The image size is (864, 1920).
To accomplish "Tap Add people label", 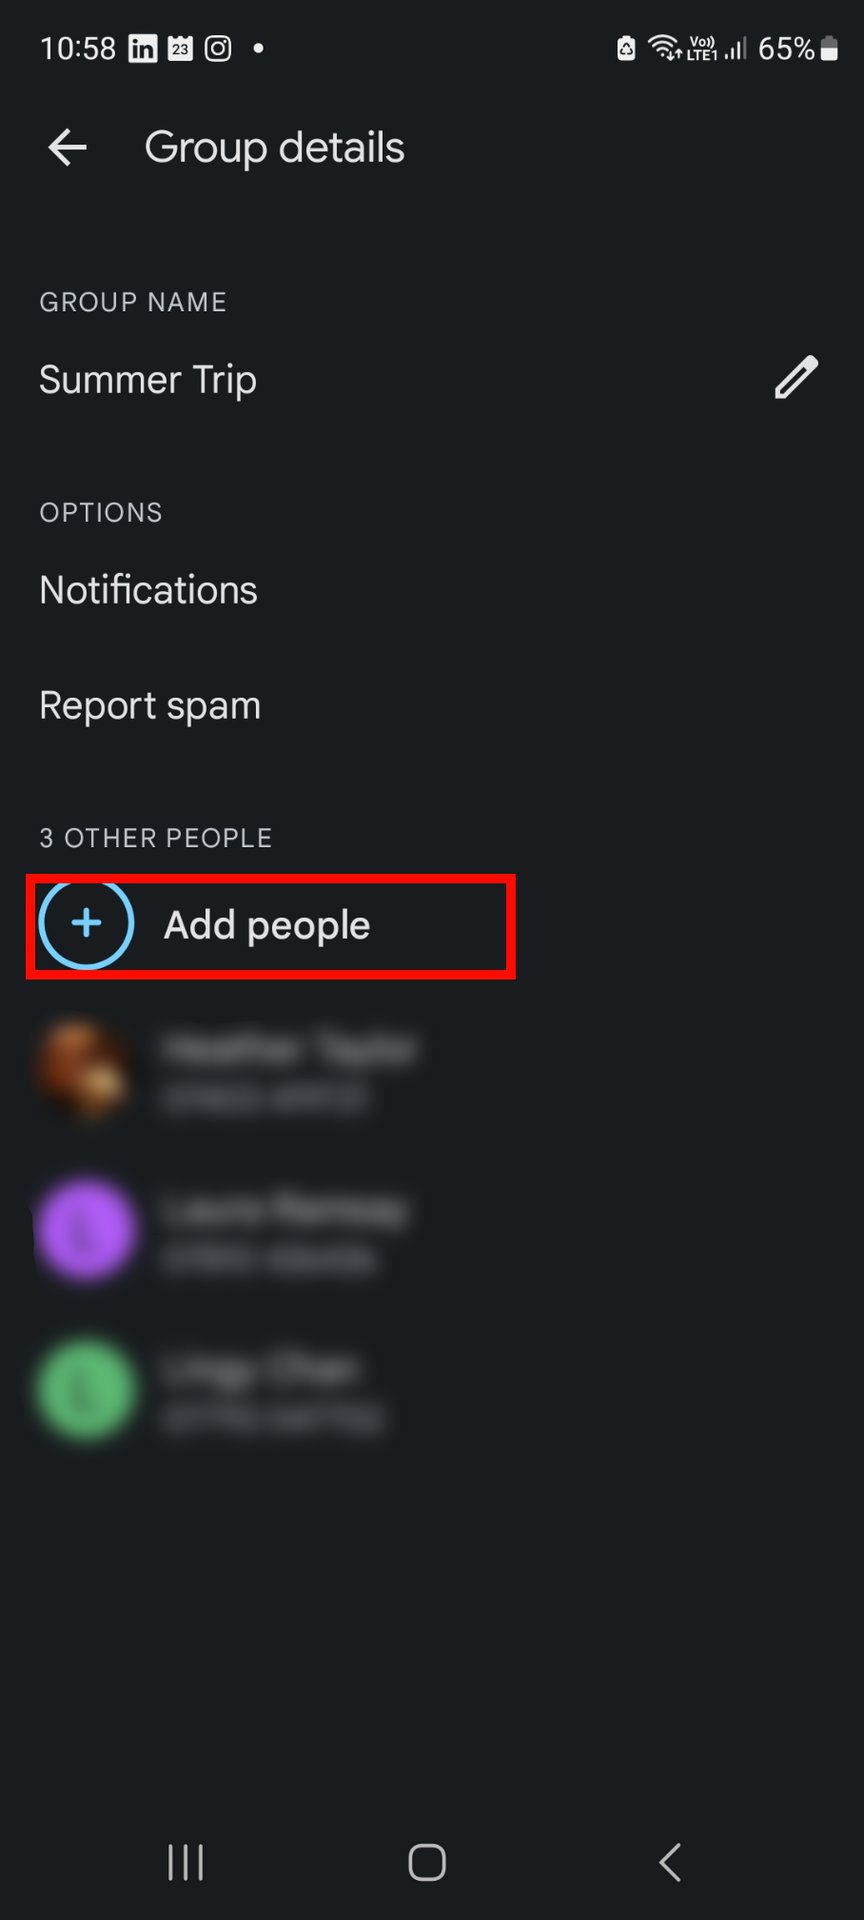I will point(267,926).
